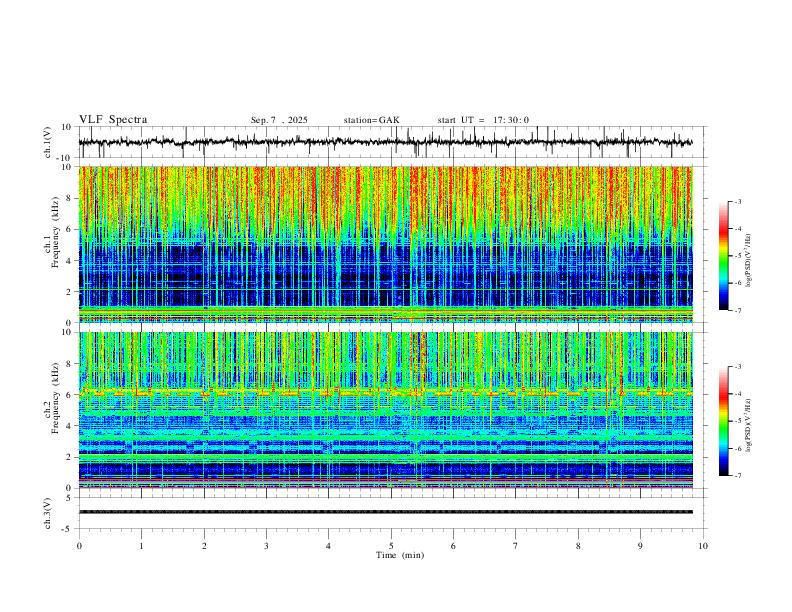Click the "-5" tick on ch.1 colorbar
Viewport: 792px width, 612px height.
[x=737, y=256]
